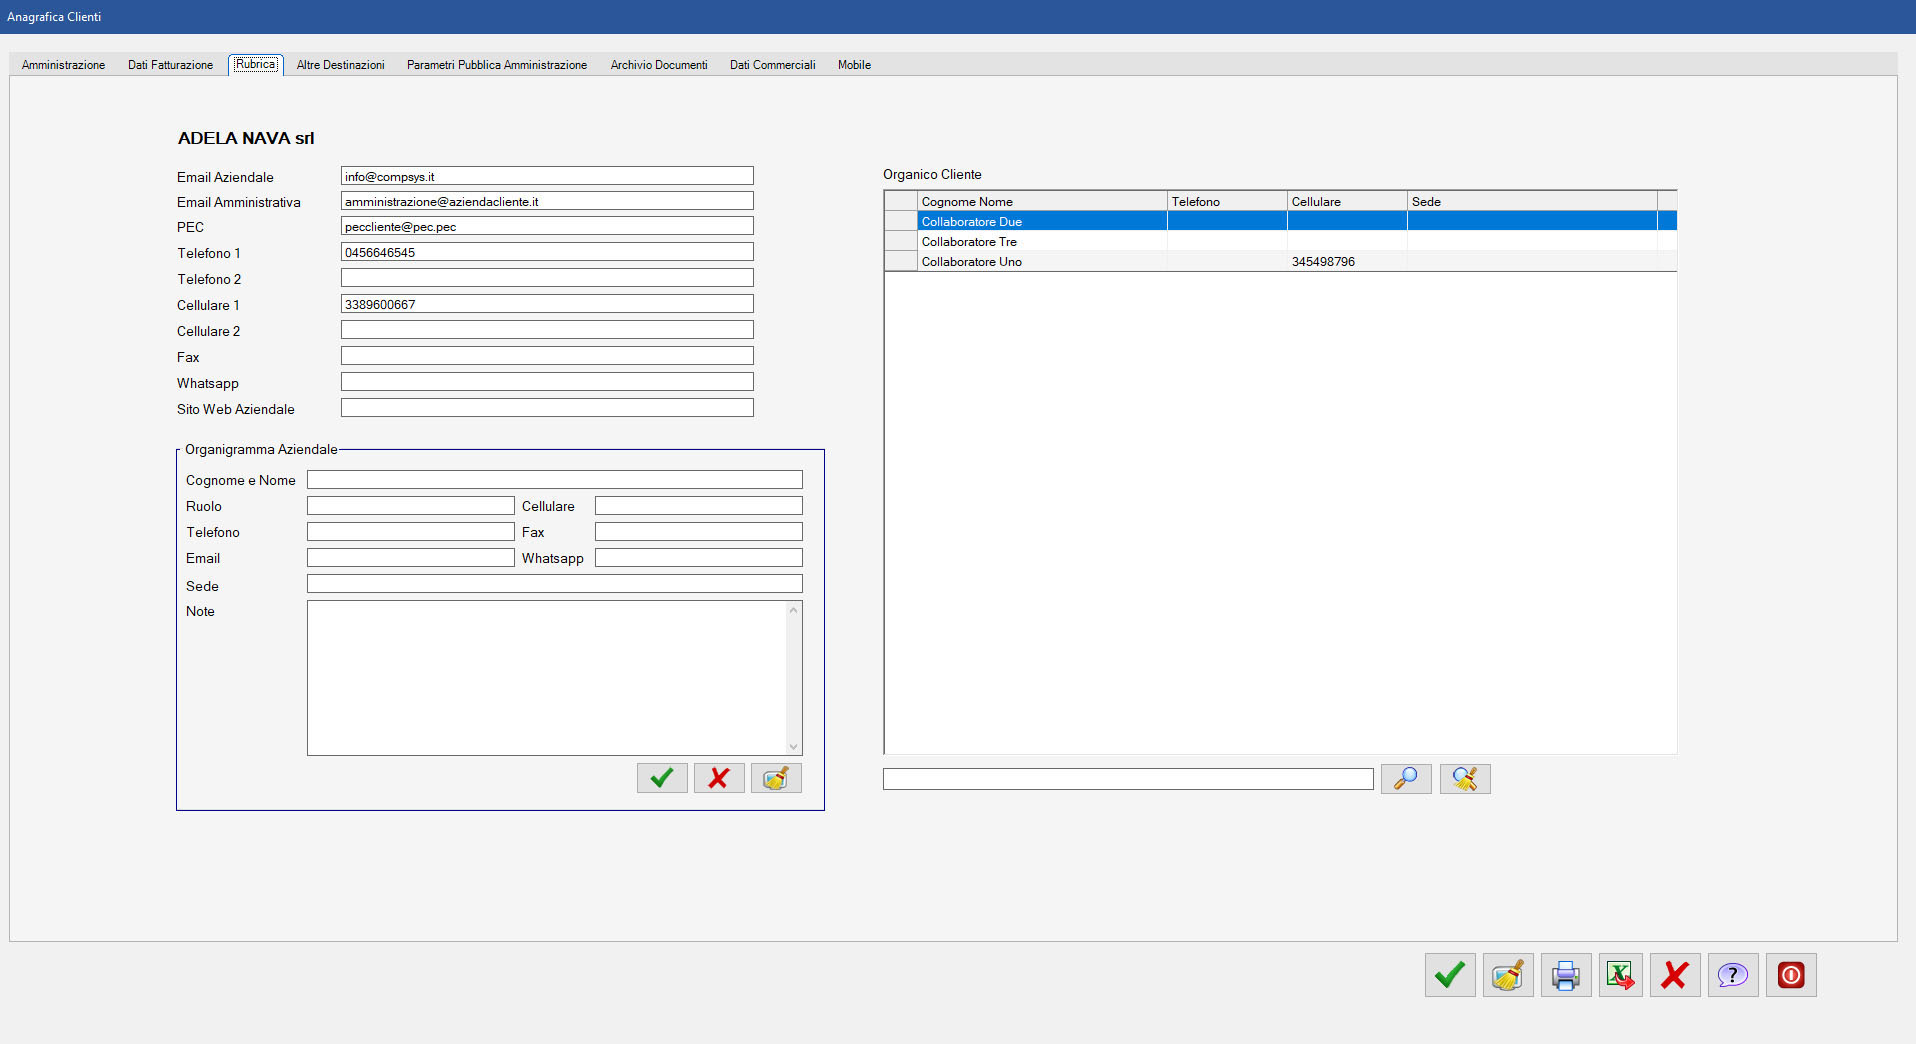The image size is (1916, 1044).
Task: Delete the Organigramma entry with red X
Action: click(718, 778)
